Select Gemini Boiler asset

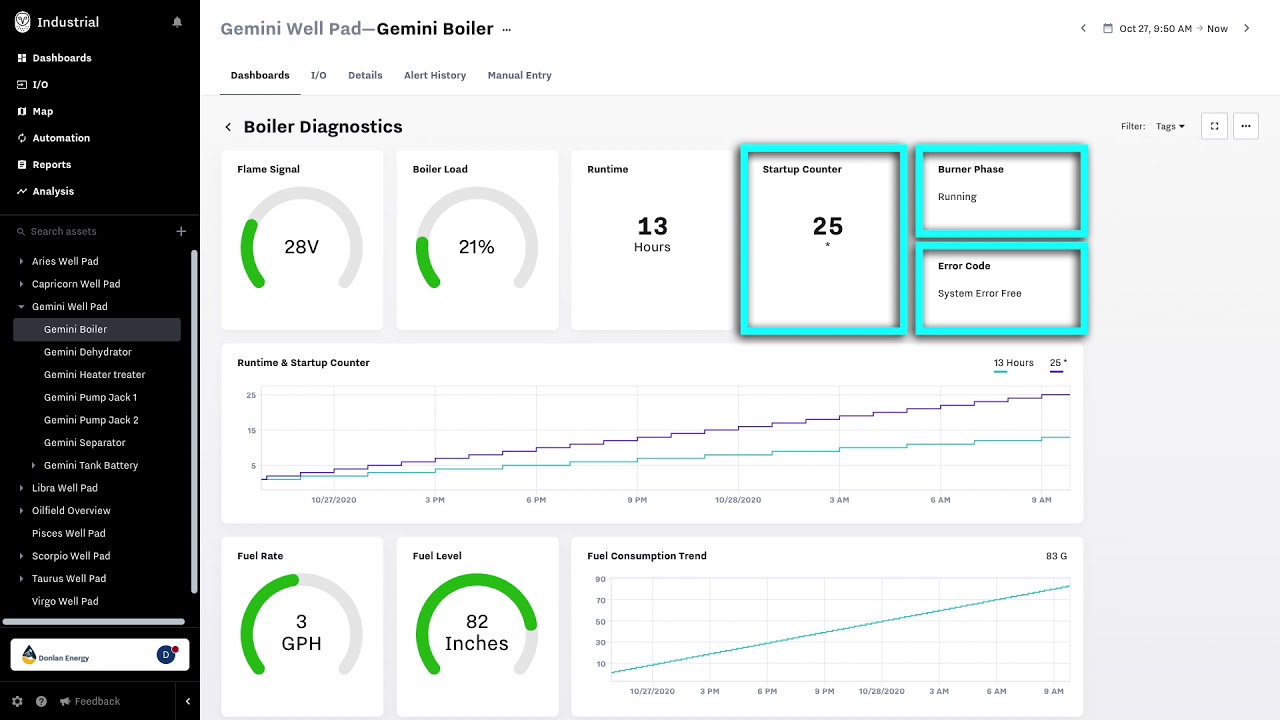point(97,329)
